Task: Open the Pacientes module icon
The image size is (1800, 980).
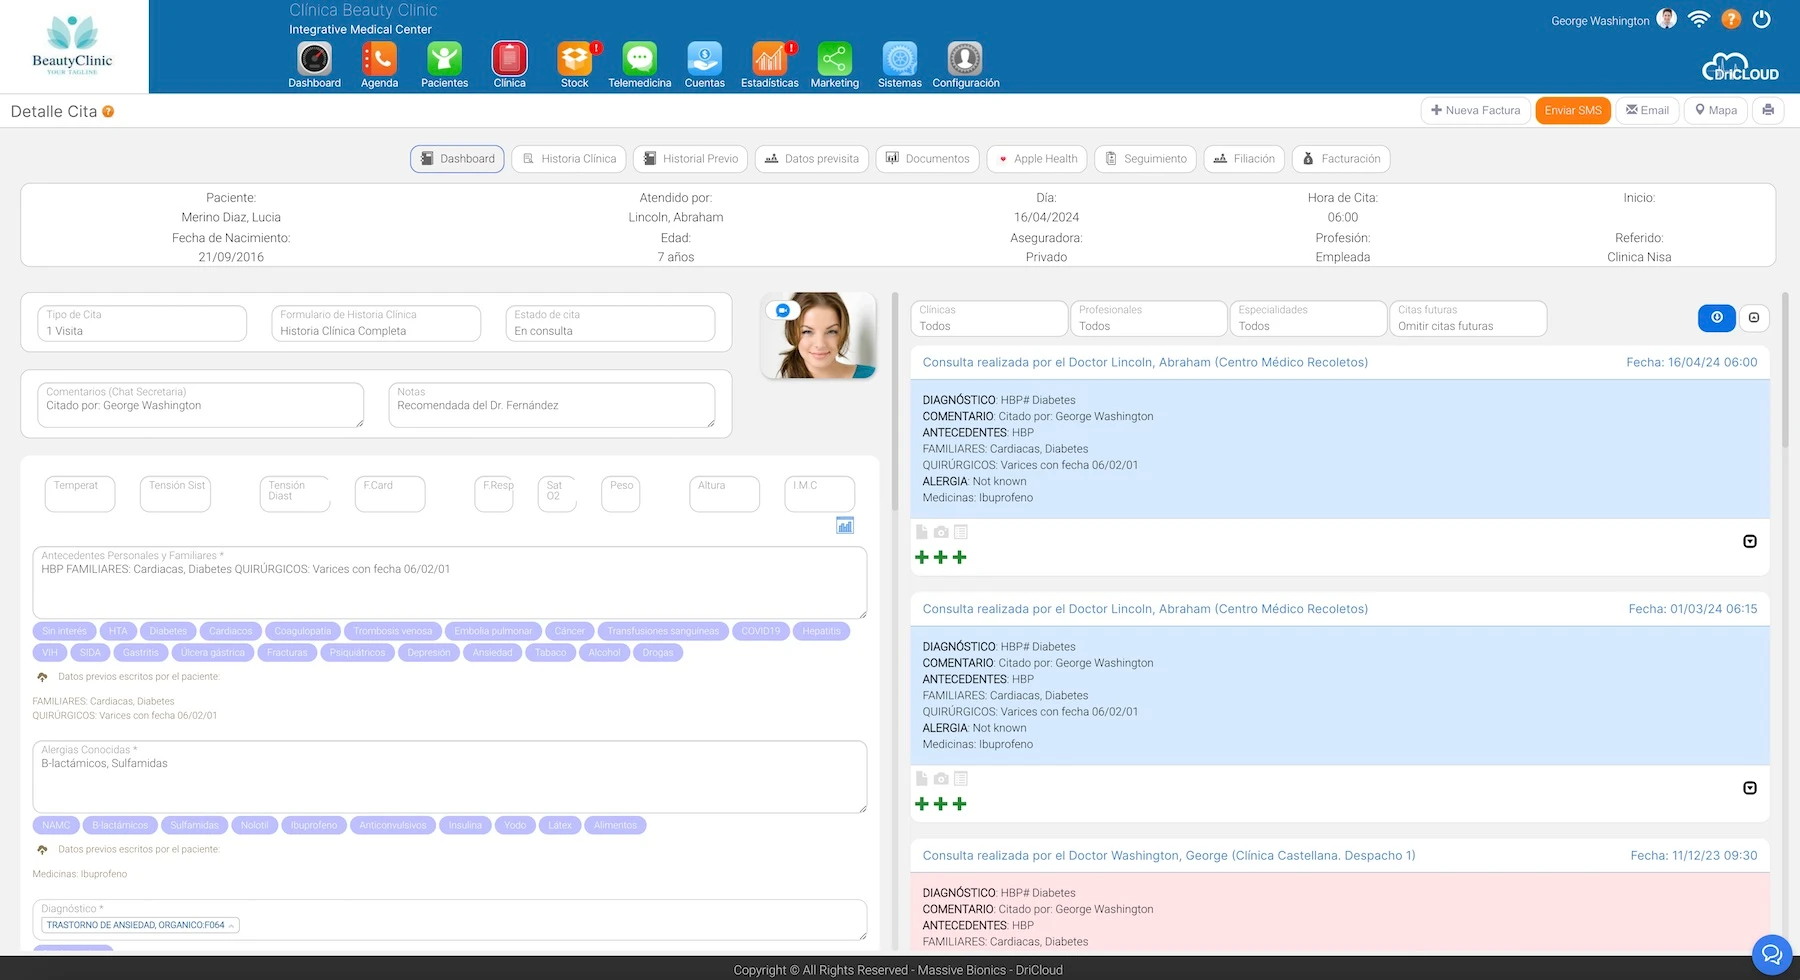Action: coord(444,59)
